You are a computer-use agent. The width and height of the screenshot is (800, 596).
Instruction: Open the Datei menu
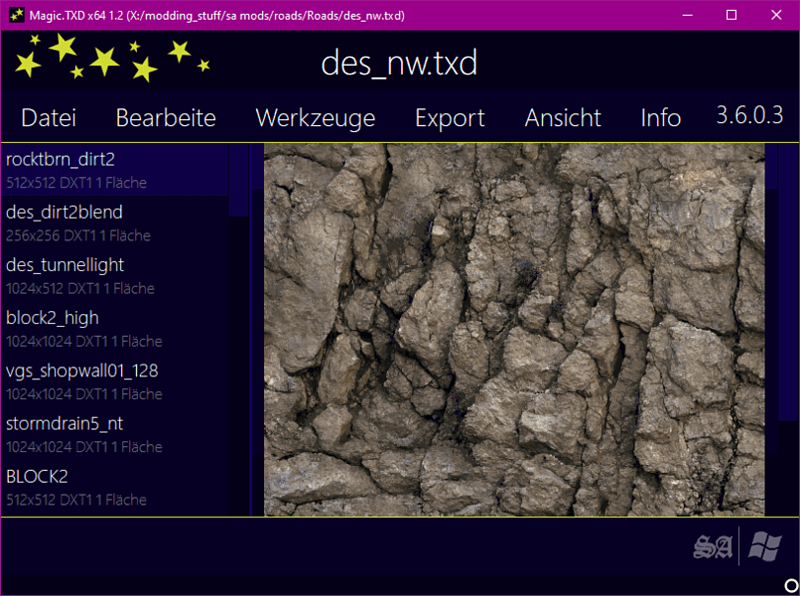(48, 118)
